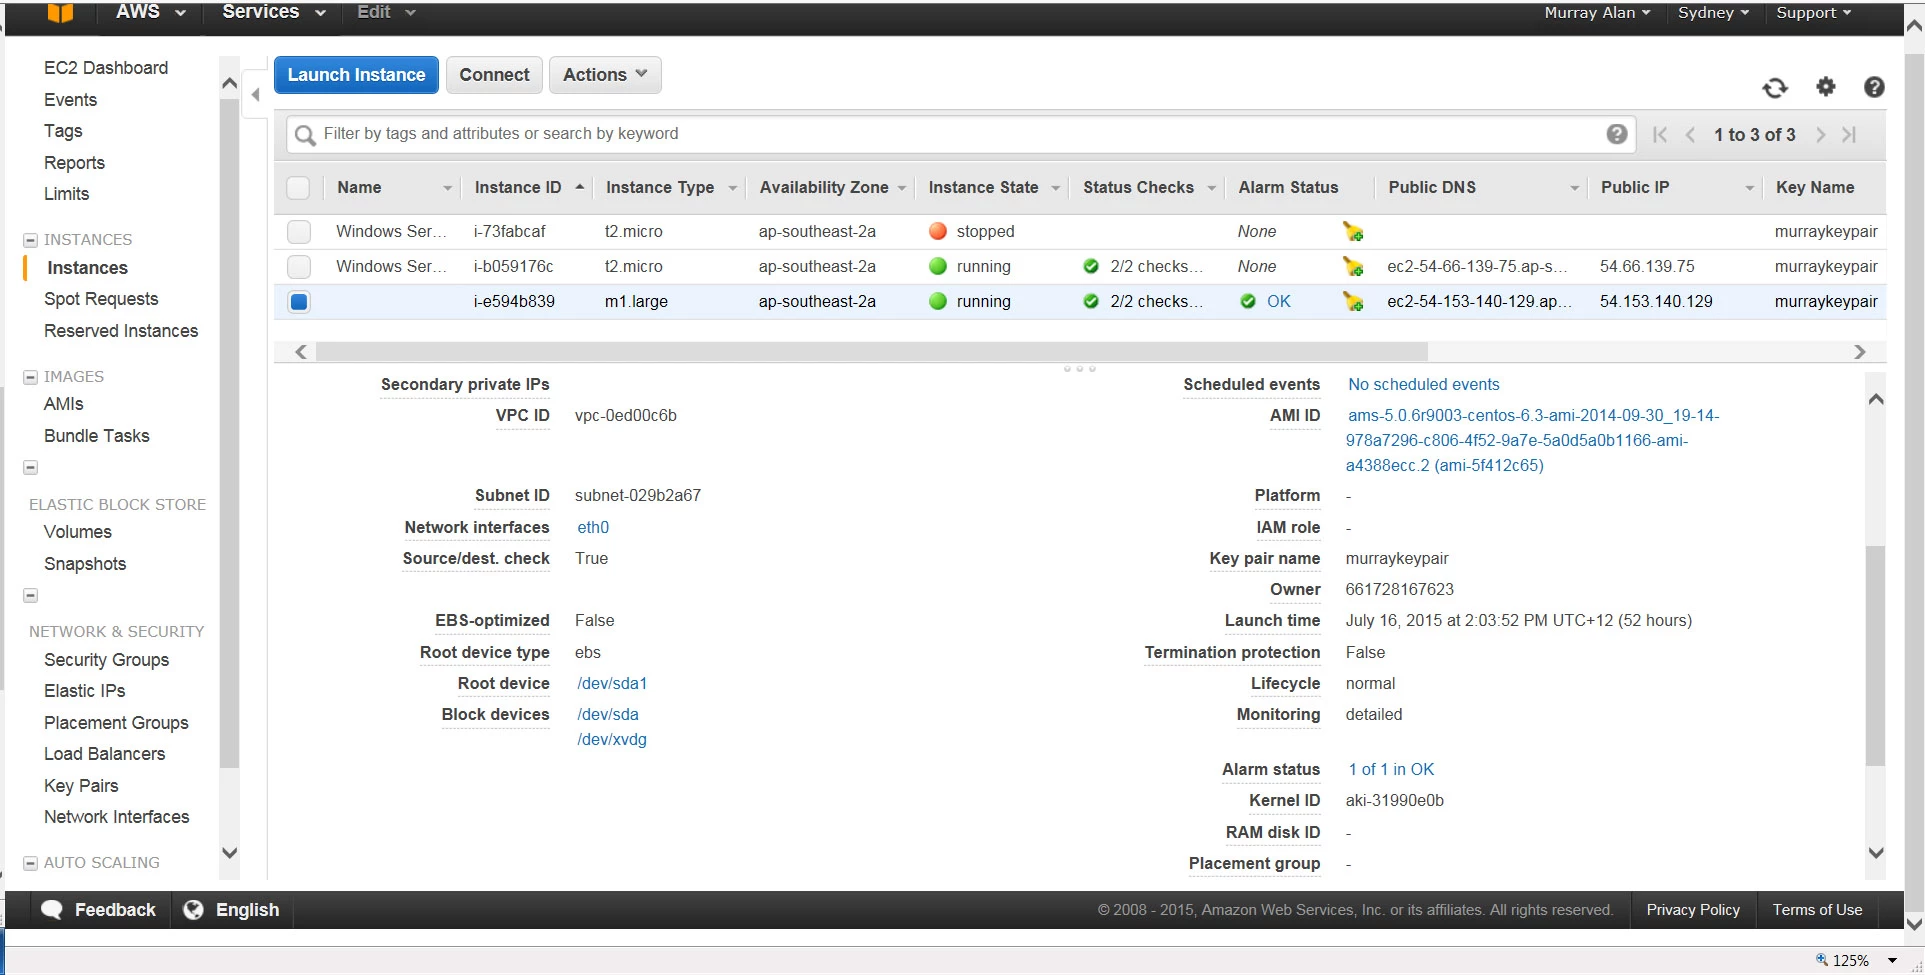Go to previous page of instances

(x=1690, y=135)
